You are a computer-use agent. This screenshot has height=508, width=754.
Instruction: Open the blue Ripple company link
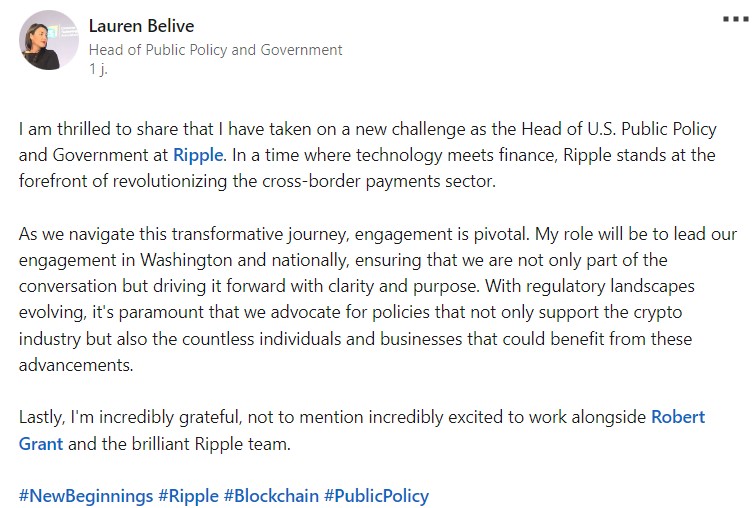[x=198, y=155]
